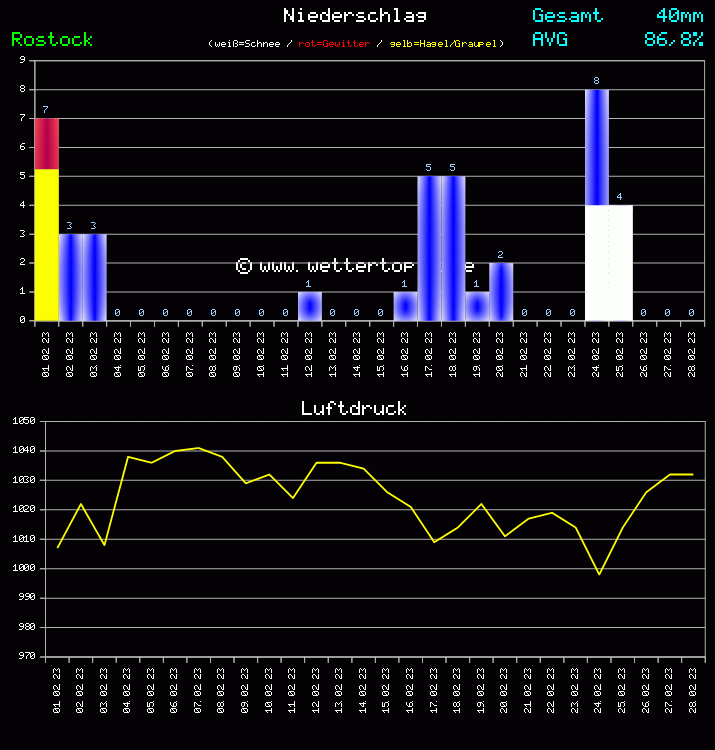715x750 pixels.
Task: Click the AVG label
Action: click(550, 40)
